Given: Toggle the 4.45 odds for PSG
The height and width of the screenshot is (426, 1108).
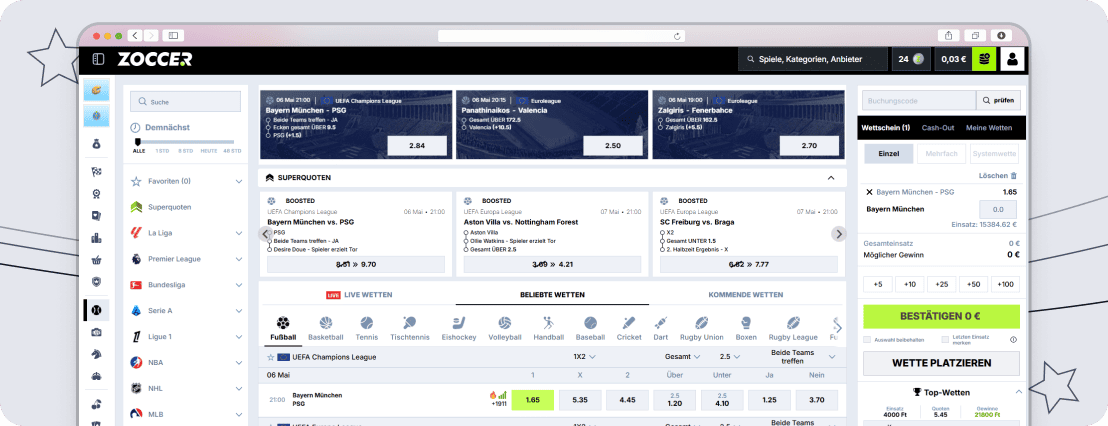Looking at the screenshot, I should (627, 400).
